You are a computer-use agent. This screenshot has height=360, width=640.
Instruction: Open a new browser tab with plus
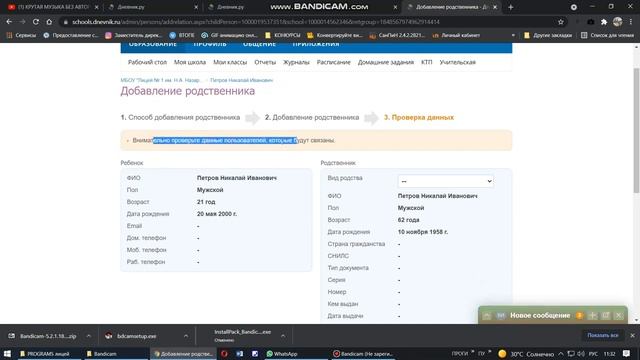click(511, 7)
